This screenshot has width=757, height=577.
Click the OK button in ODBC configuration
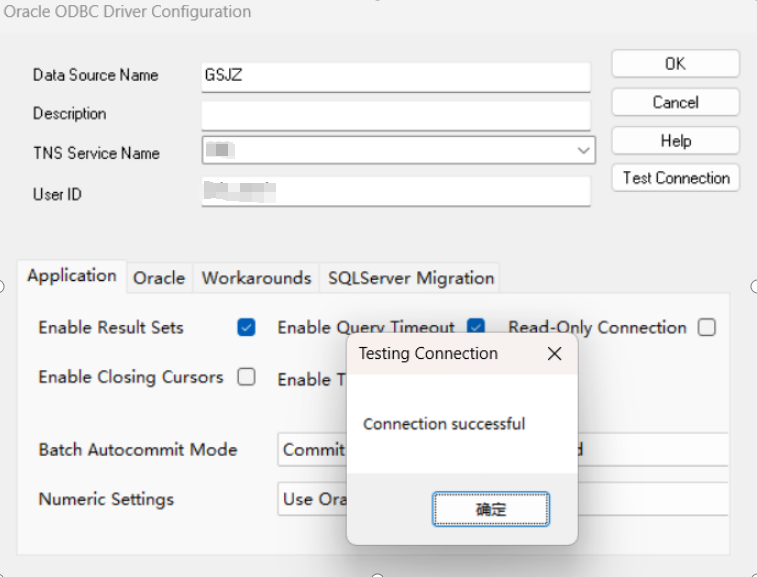point(675,64)
